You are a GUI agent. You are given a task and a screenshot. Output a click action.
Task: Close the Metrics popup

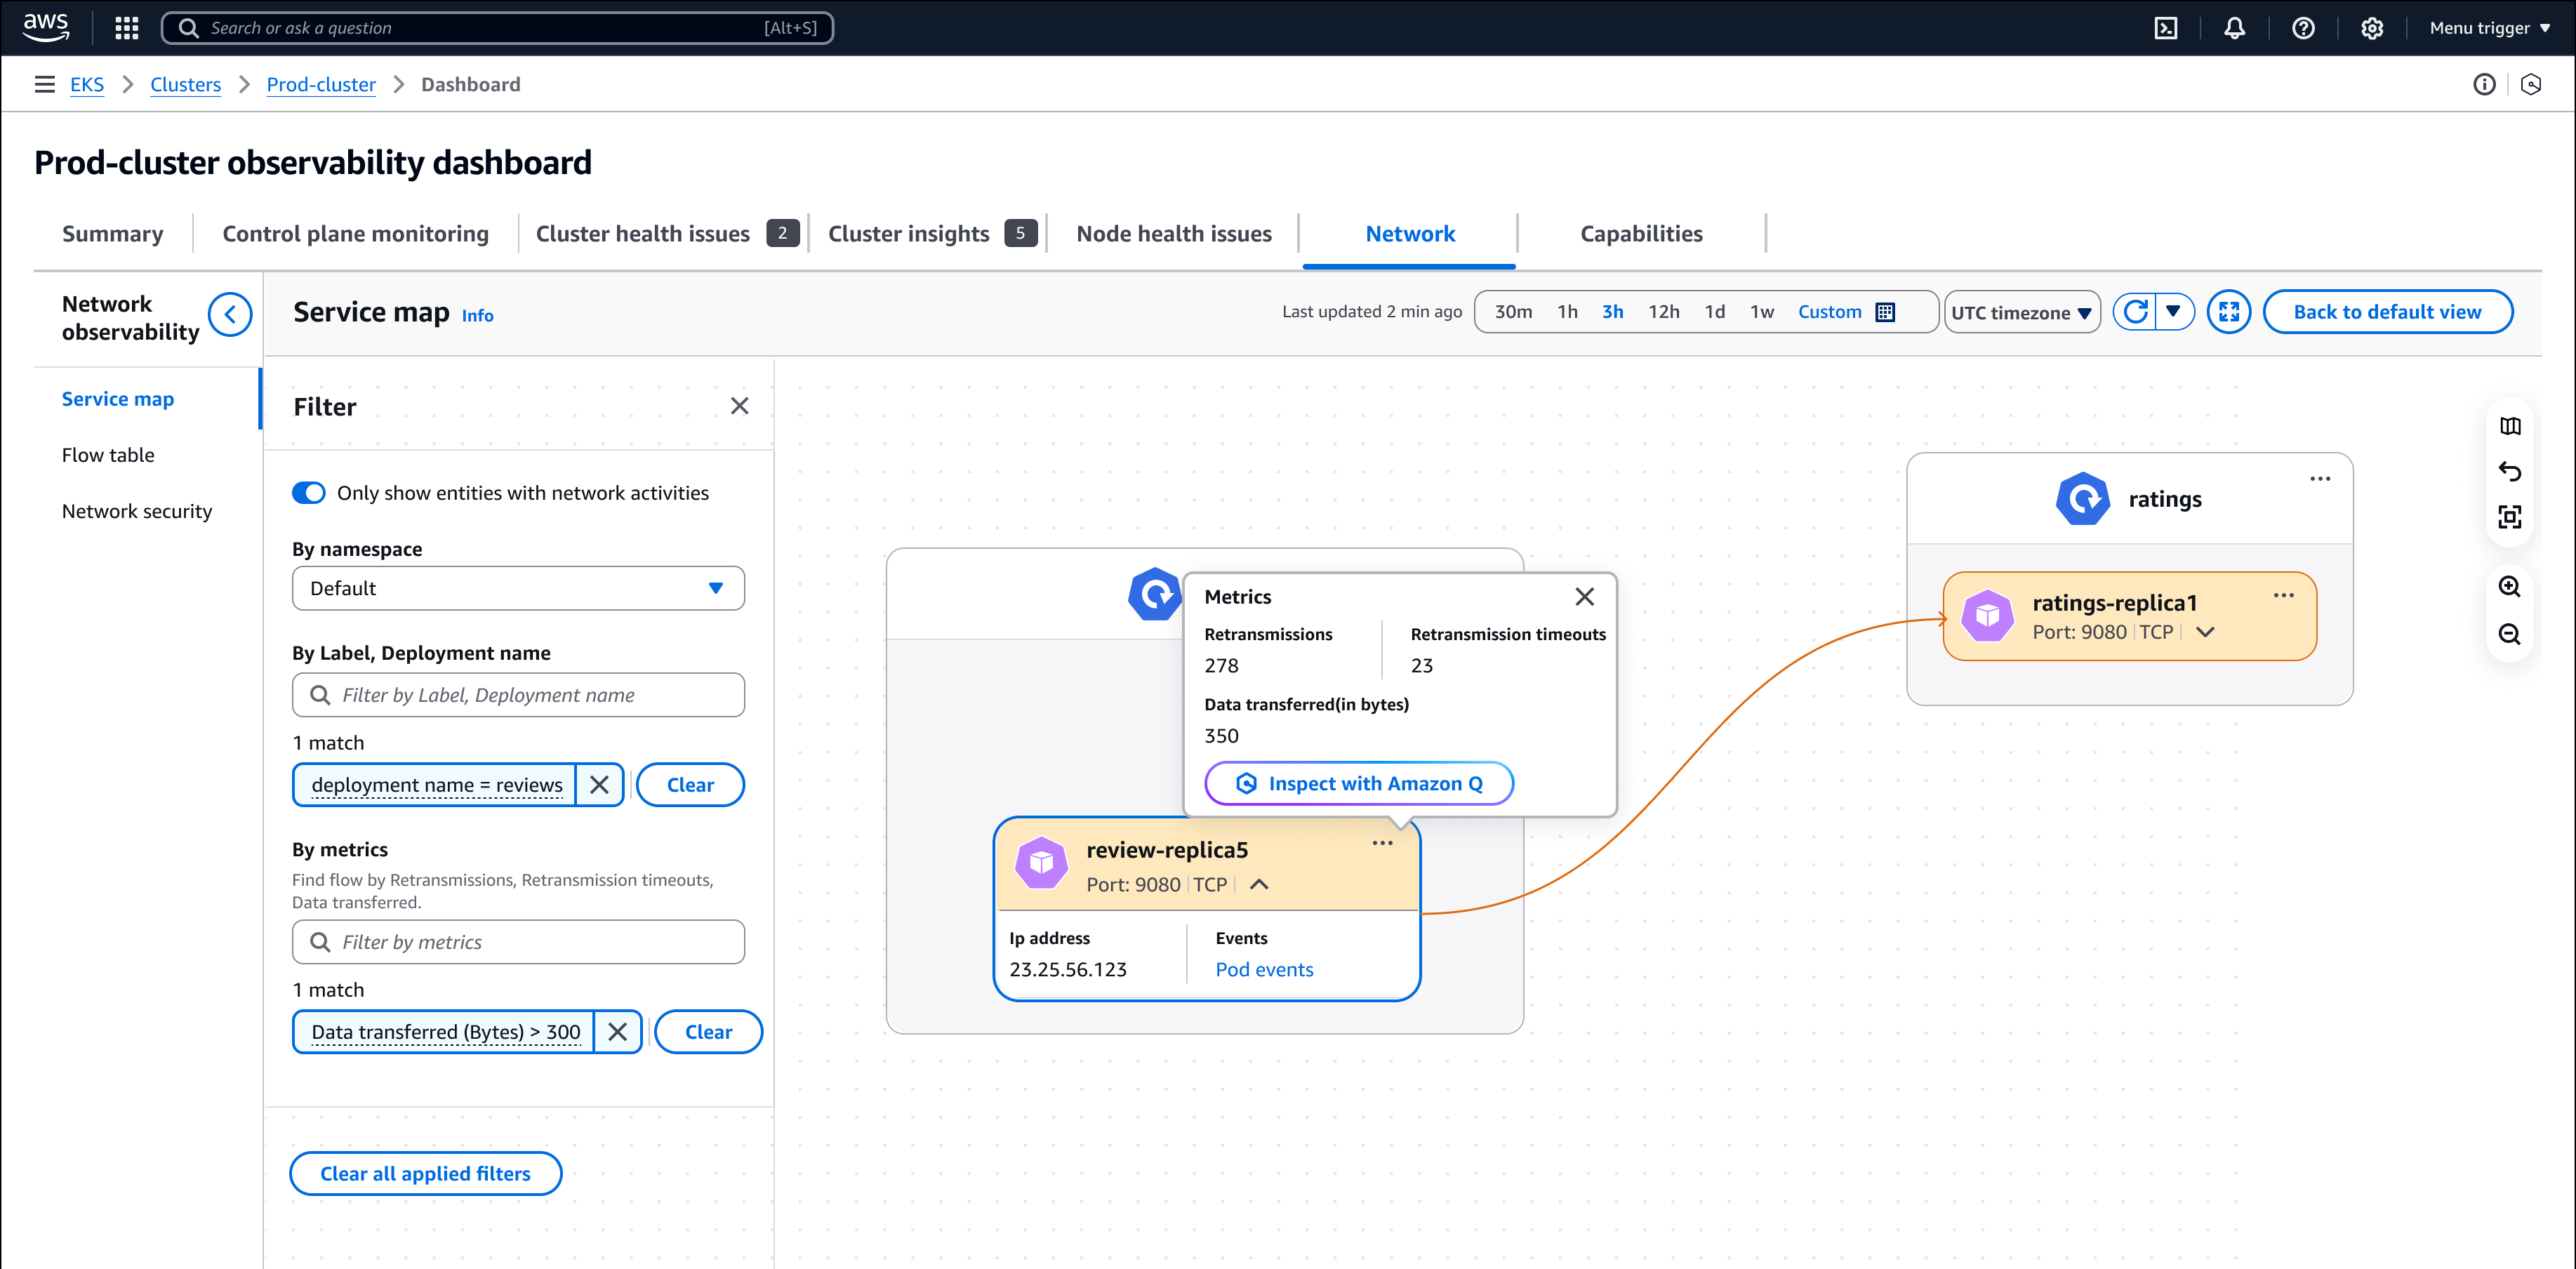[1585, 597]
